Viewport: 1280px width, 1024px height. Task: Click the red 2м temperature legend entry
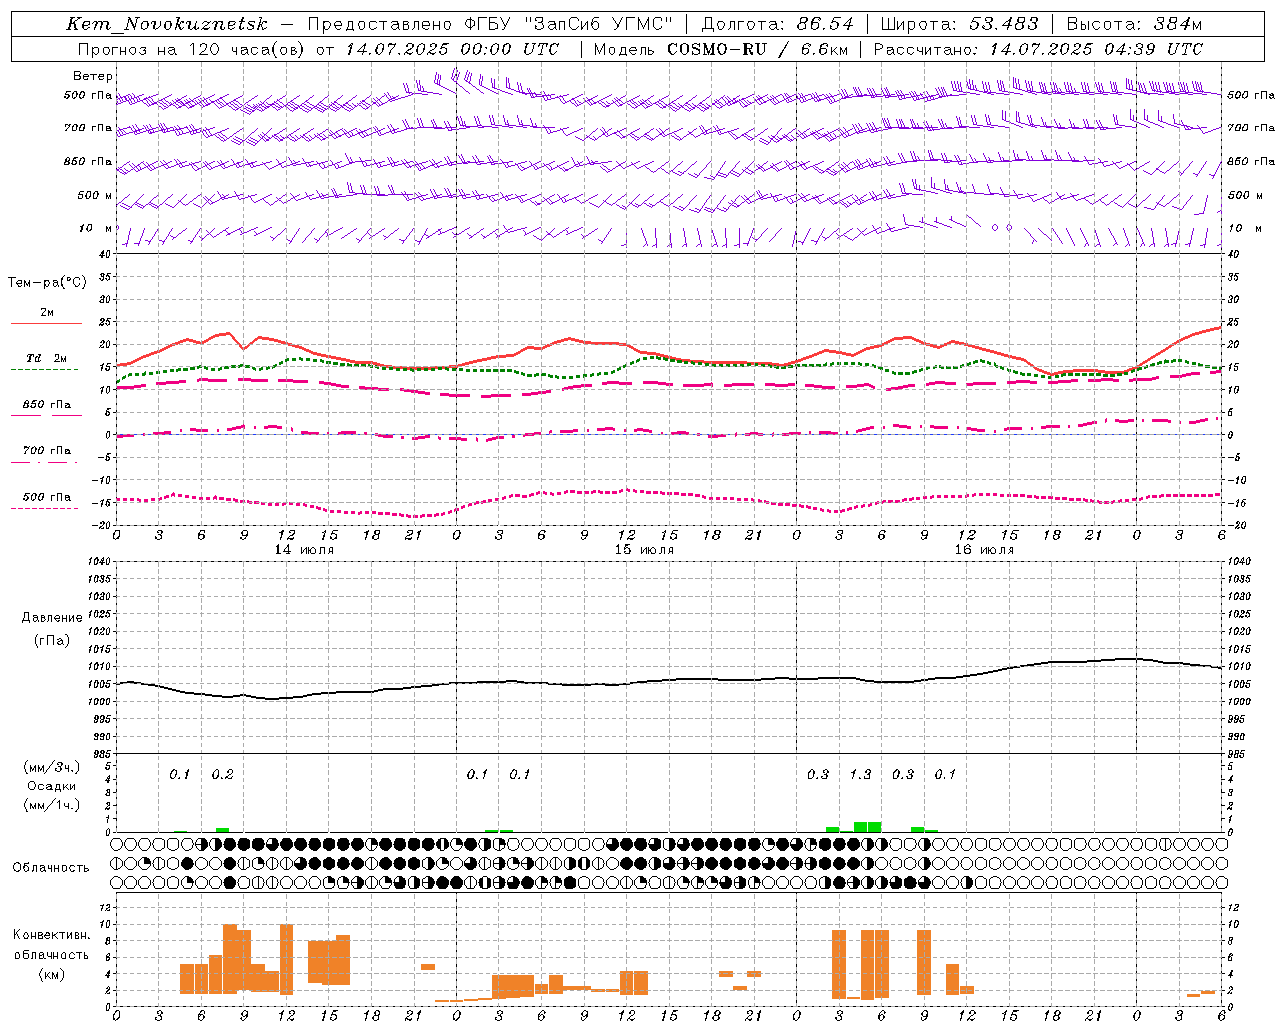[x=47, y=316]
